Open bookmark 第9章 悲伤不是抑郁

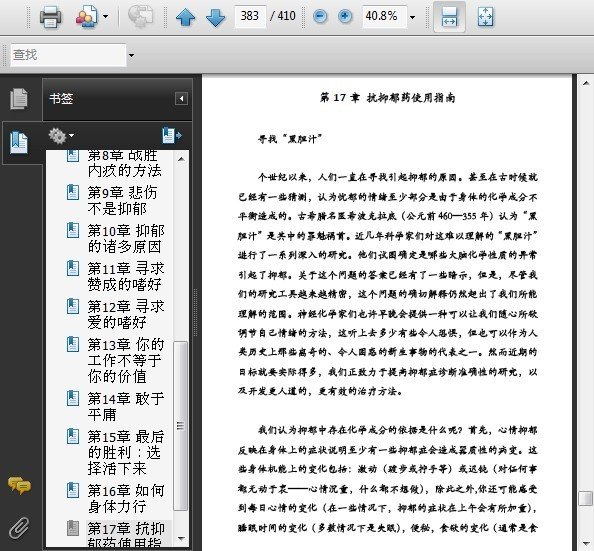[122, 200]
